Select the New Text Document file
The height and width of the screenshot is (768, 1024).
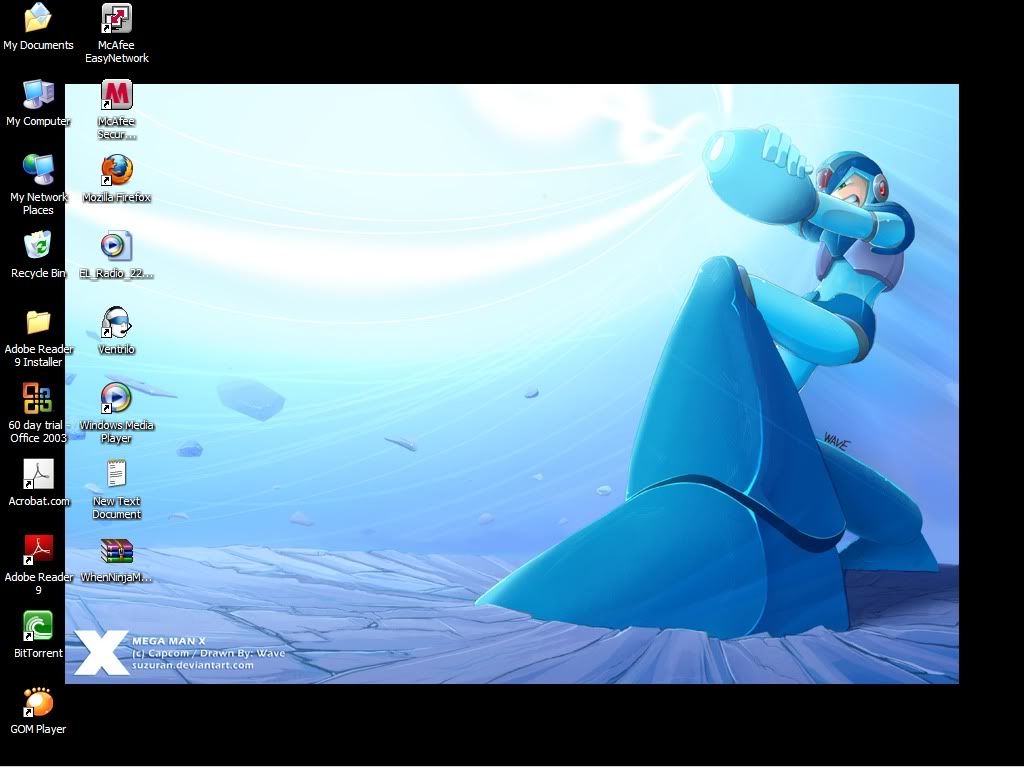click(x=116, y=473)
